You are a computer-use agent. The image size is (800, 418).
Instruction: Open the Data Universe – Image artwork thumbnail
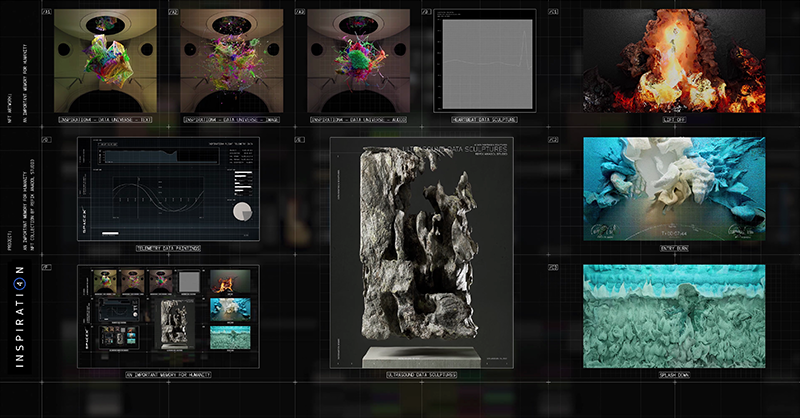click(232, 61)
